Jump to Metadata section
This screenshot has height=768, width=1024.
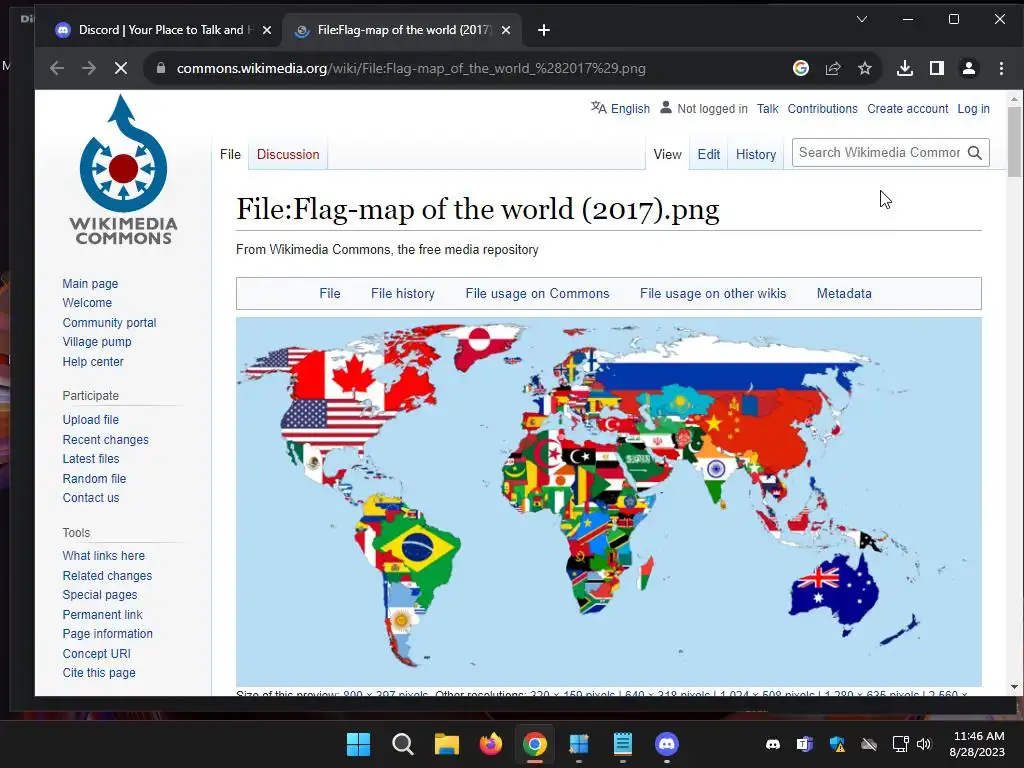pos(844,293)
